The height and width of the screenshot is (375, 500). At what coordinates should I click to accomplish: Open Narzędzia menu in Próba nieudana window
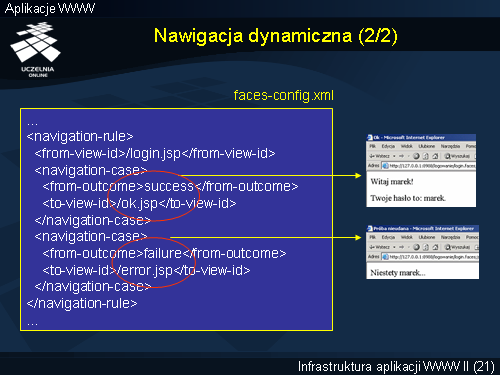coord(450,237)
